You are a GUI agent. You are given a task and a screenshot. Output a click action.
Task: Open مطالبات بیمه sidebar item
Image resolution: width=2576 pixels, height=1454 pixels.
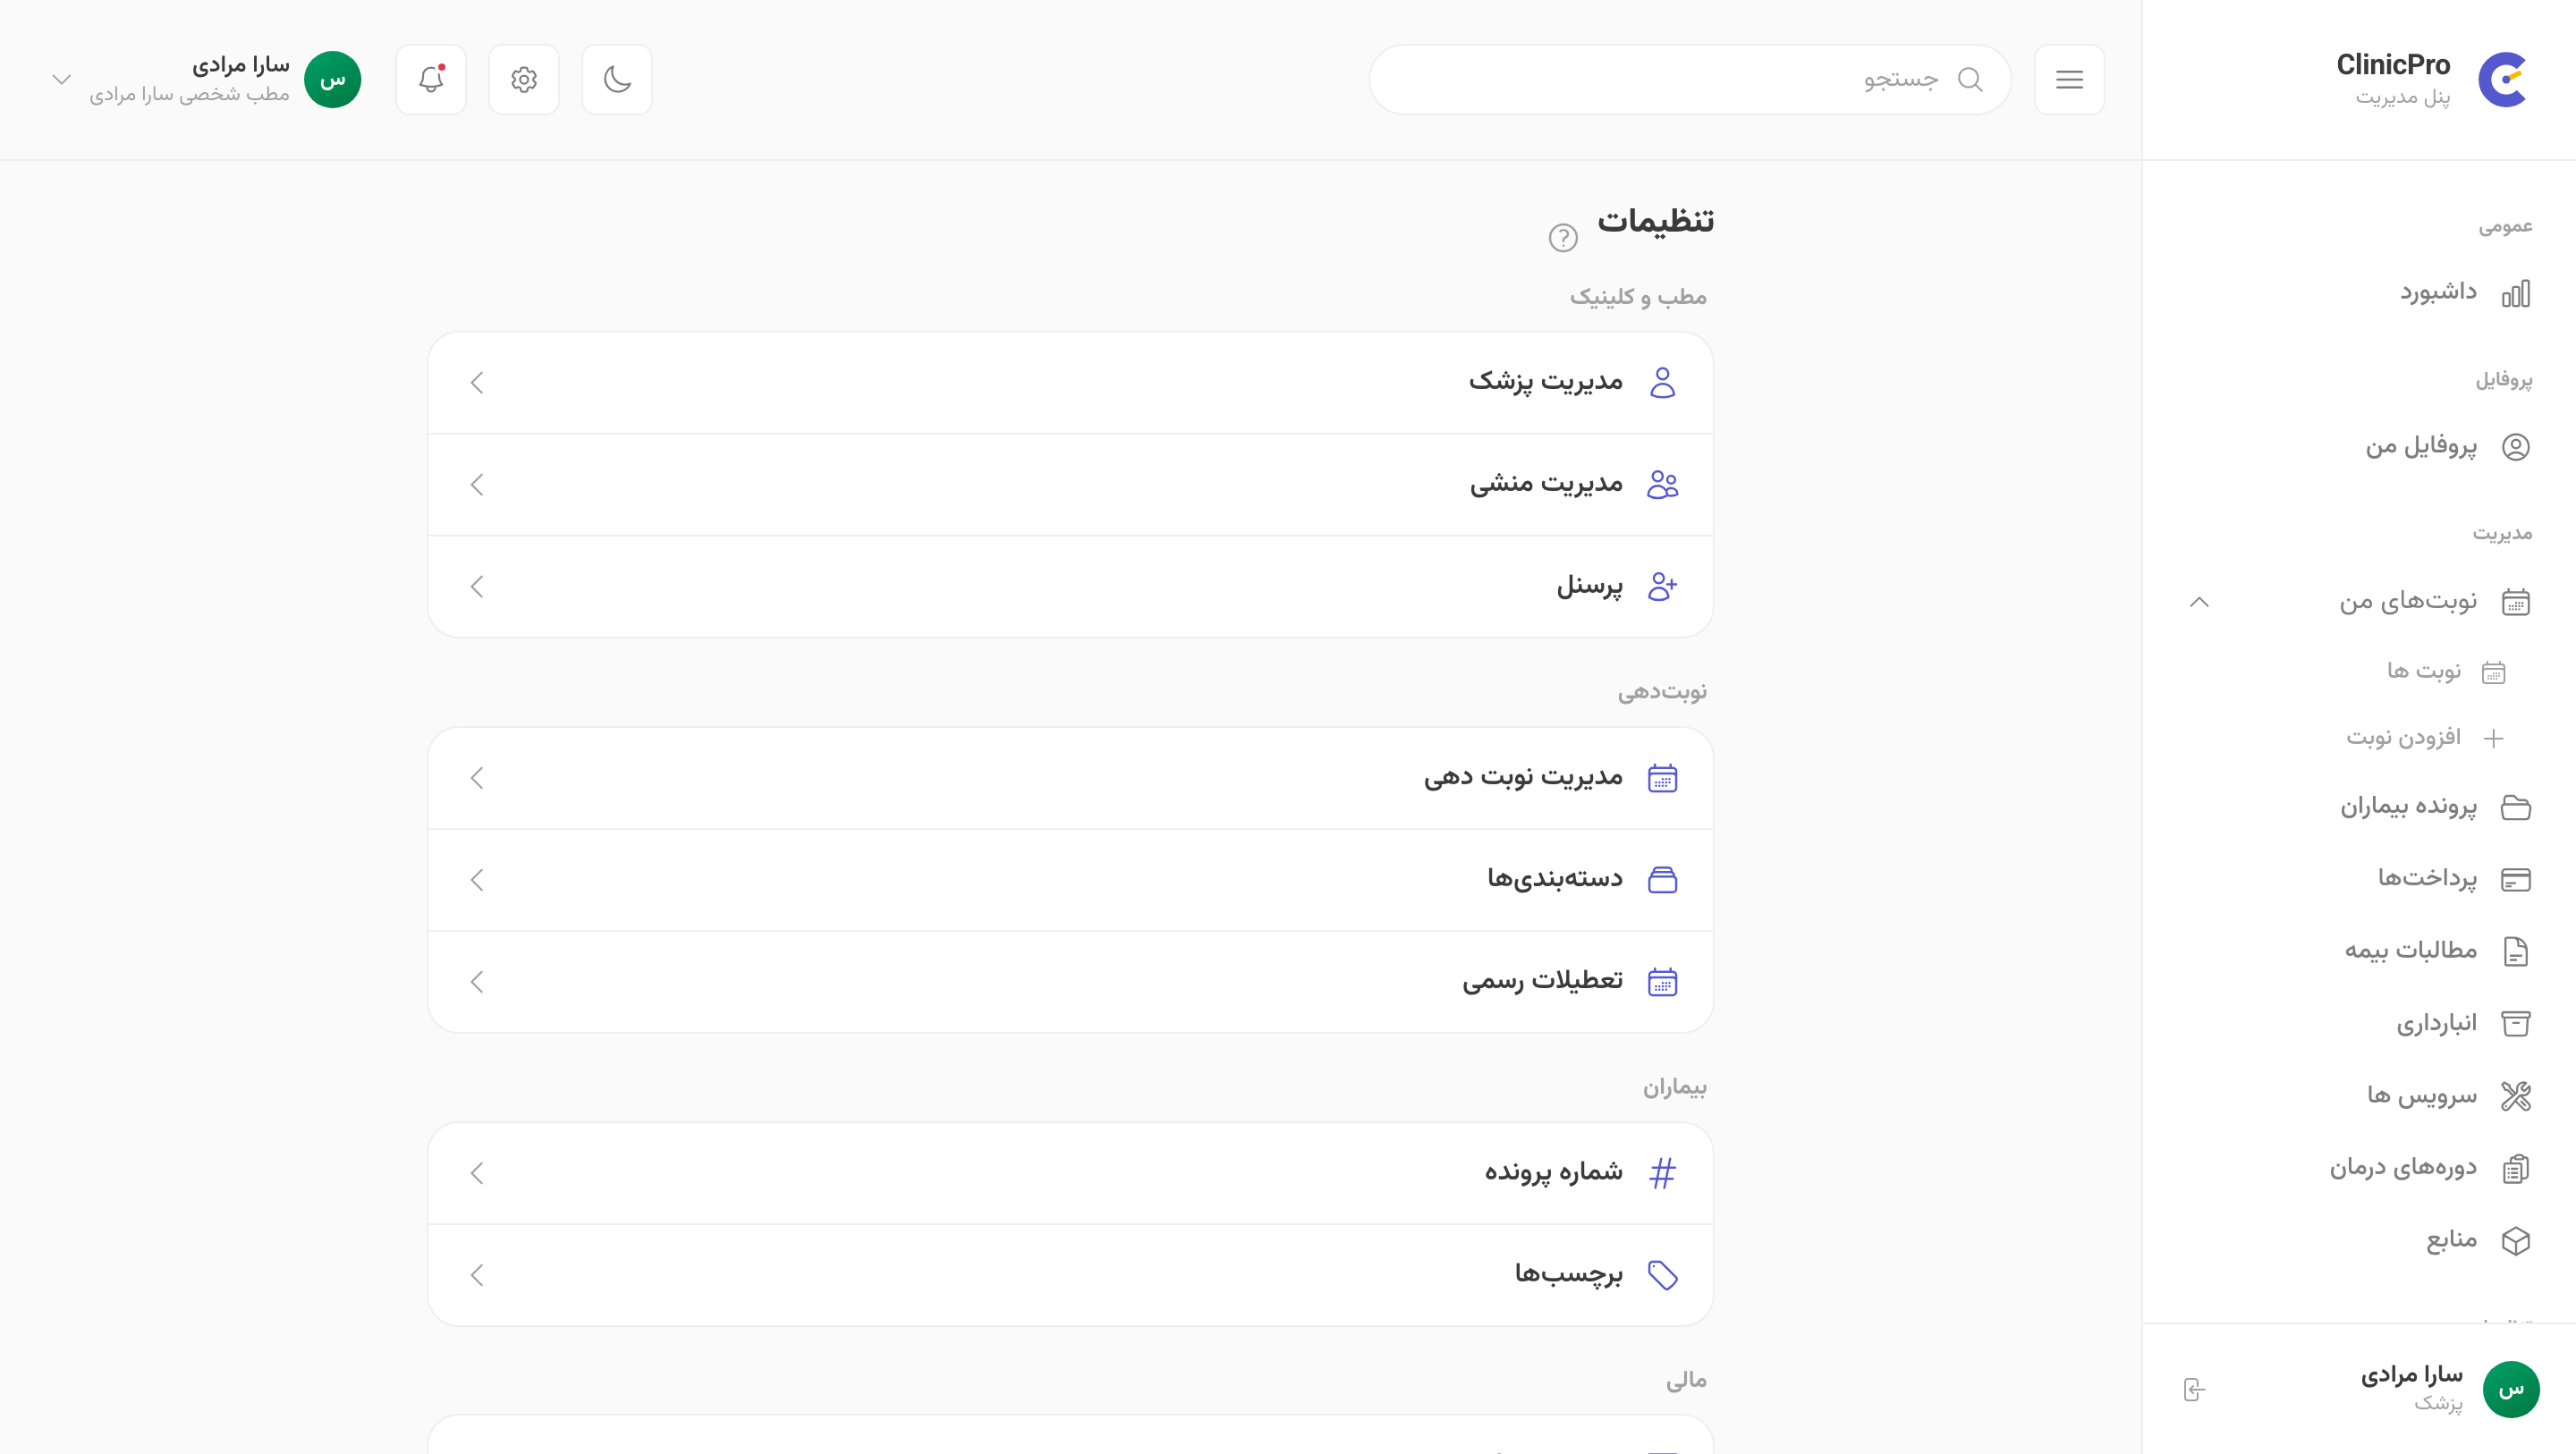tap(2359, 951)
